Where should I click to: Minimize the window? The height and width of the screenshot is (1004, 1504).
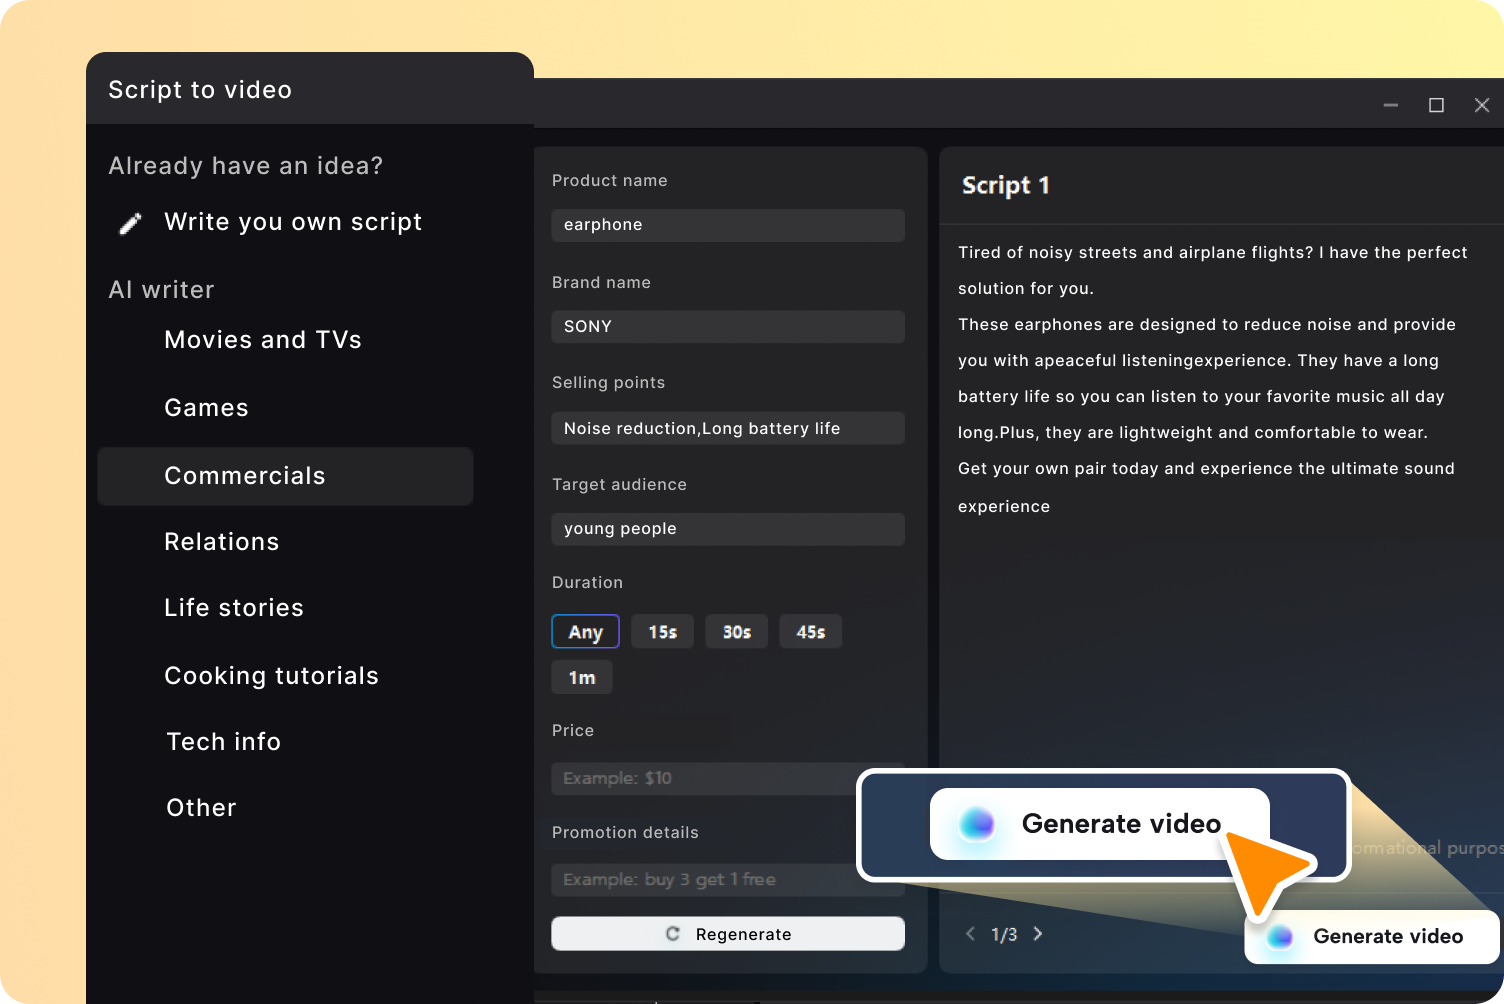coord(1391,105)
